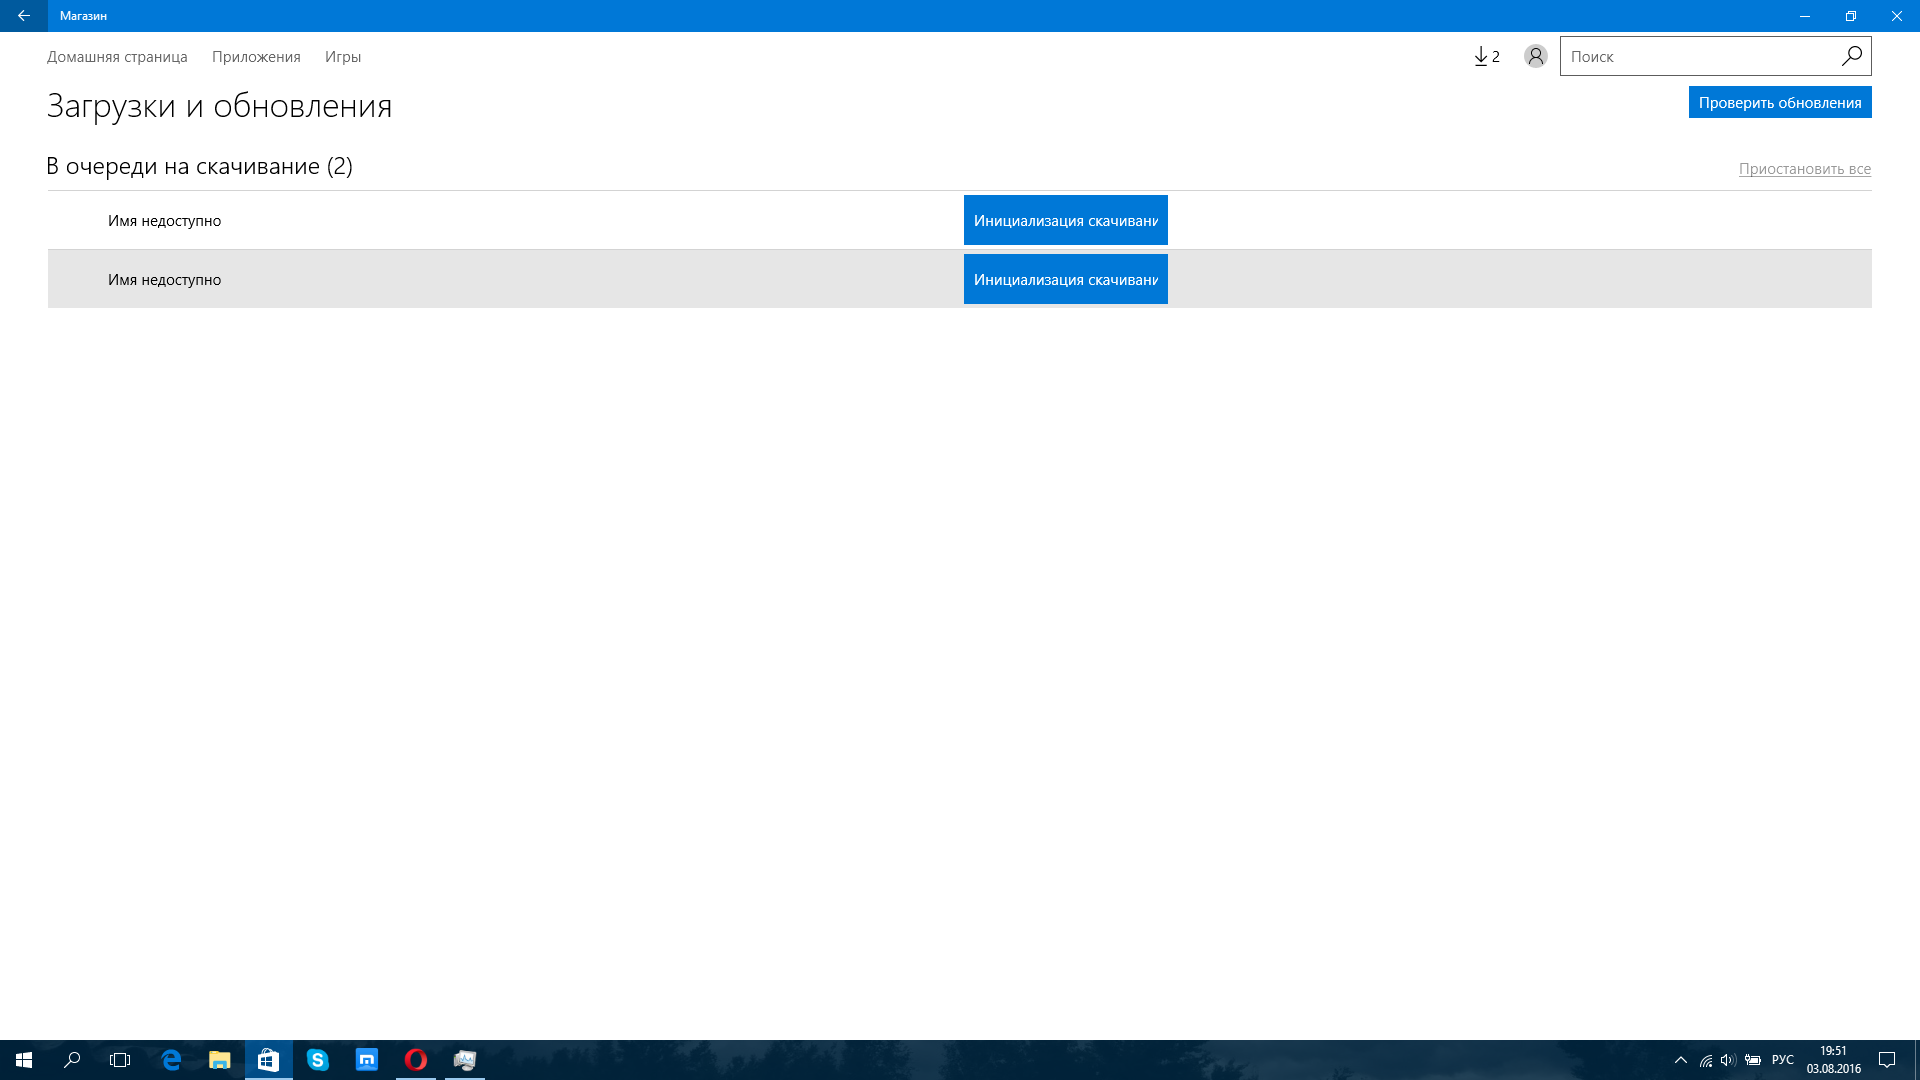Screen dimensions: 1920x1080
Task: Open the downloads indicator icon
Action: (x=1486, y=57)
